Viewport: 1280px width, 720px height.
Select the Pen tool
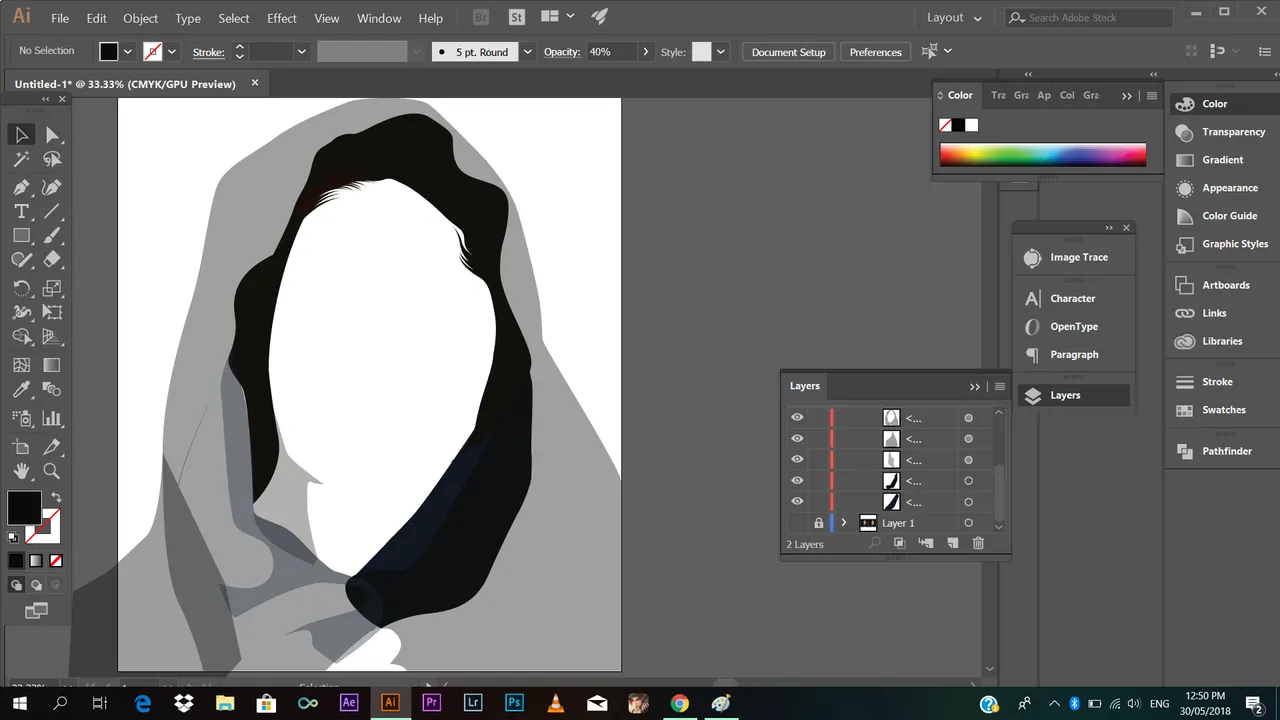point(21,187)
